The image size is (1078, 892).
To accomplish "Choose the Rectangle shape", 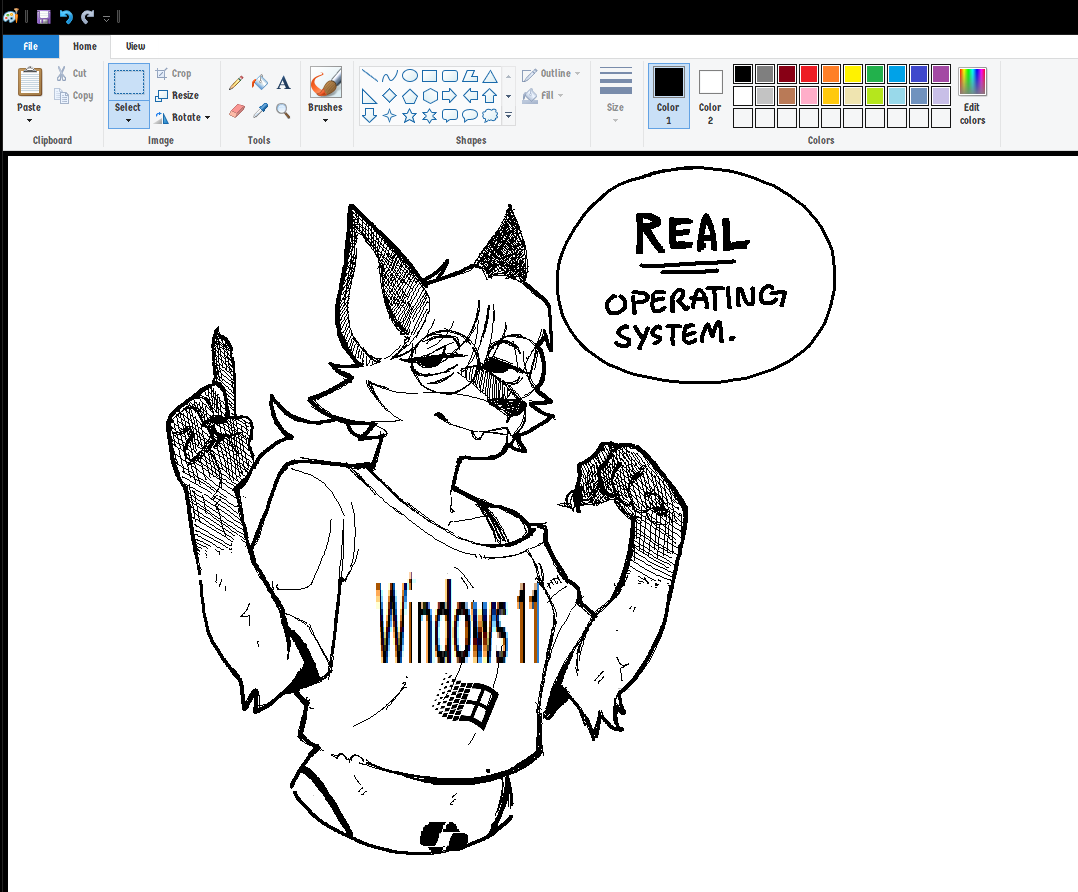I will pyautogui.click(x=430, y=76).
